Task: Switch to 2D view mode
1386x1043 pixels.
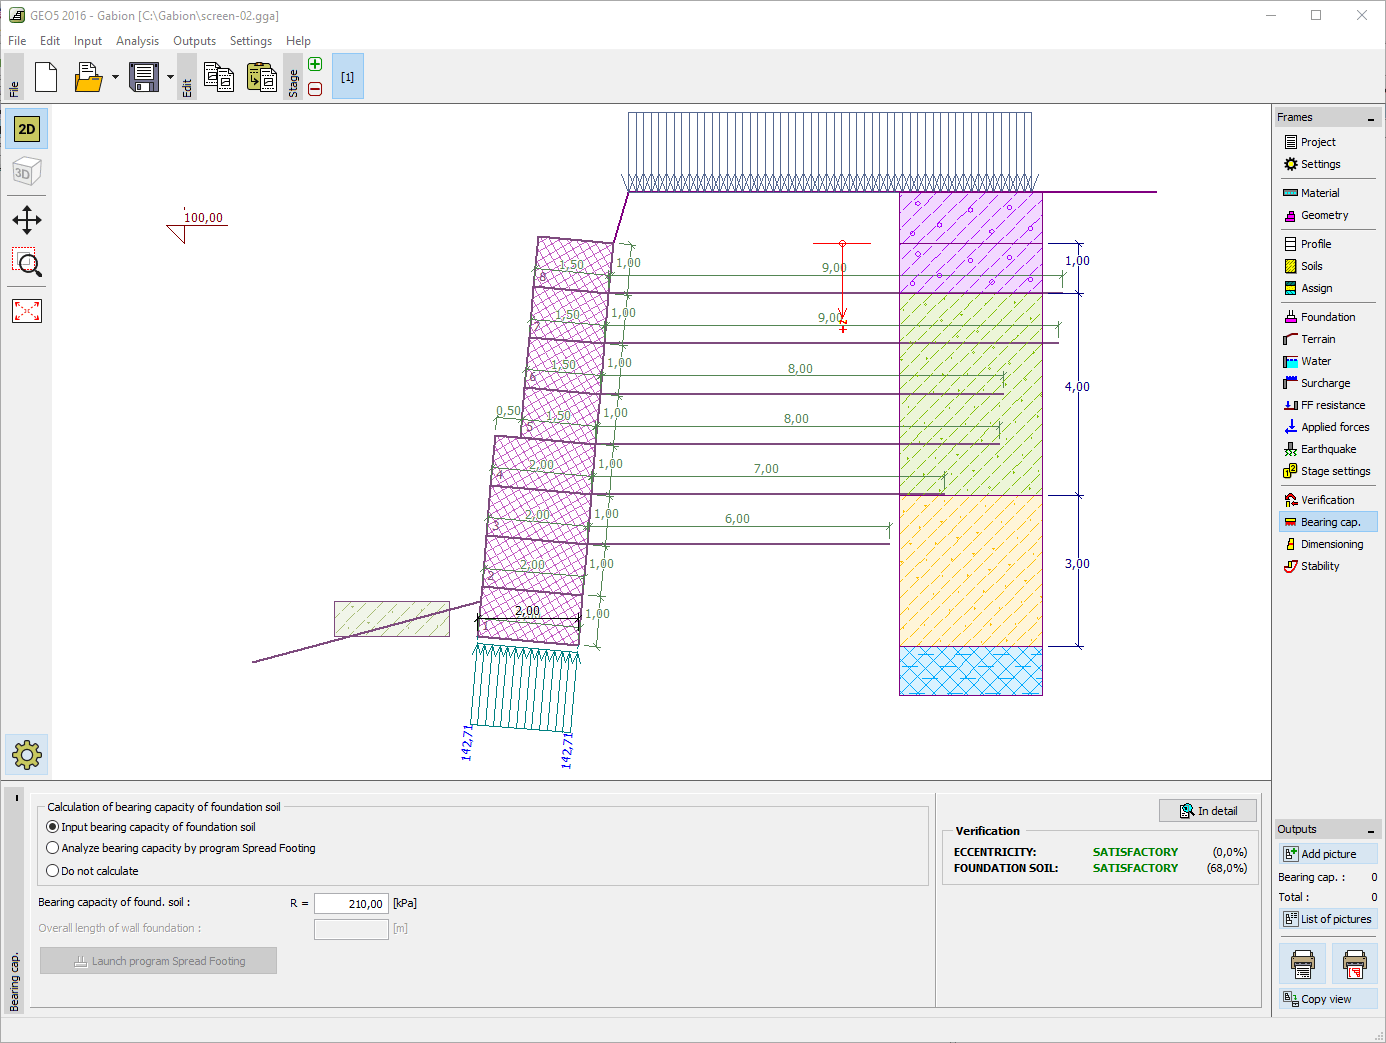Action: (x=27, y=129)
